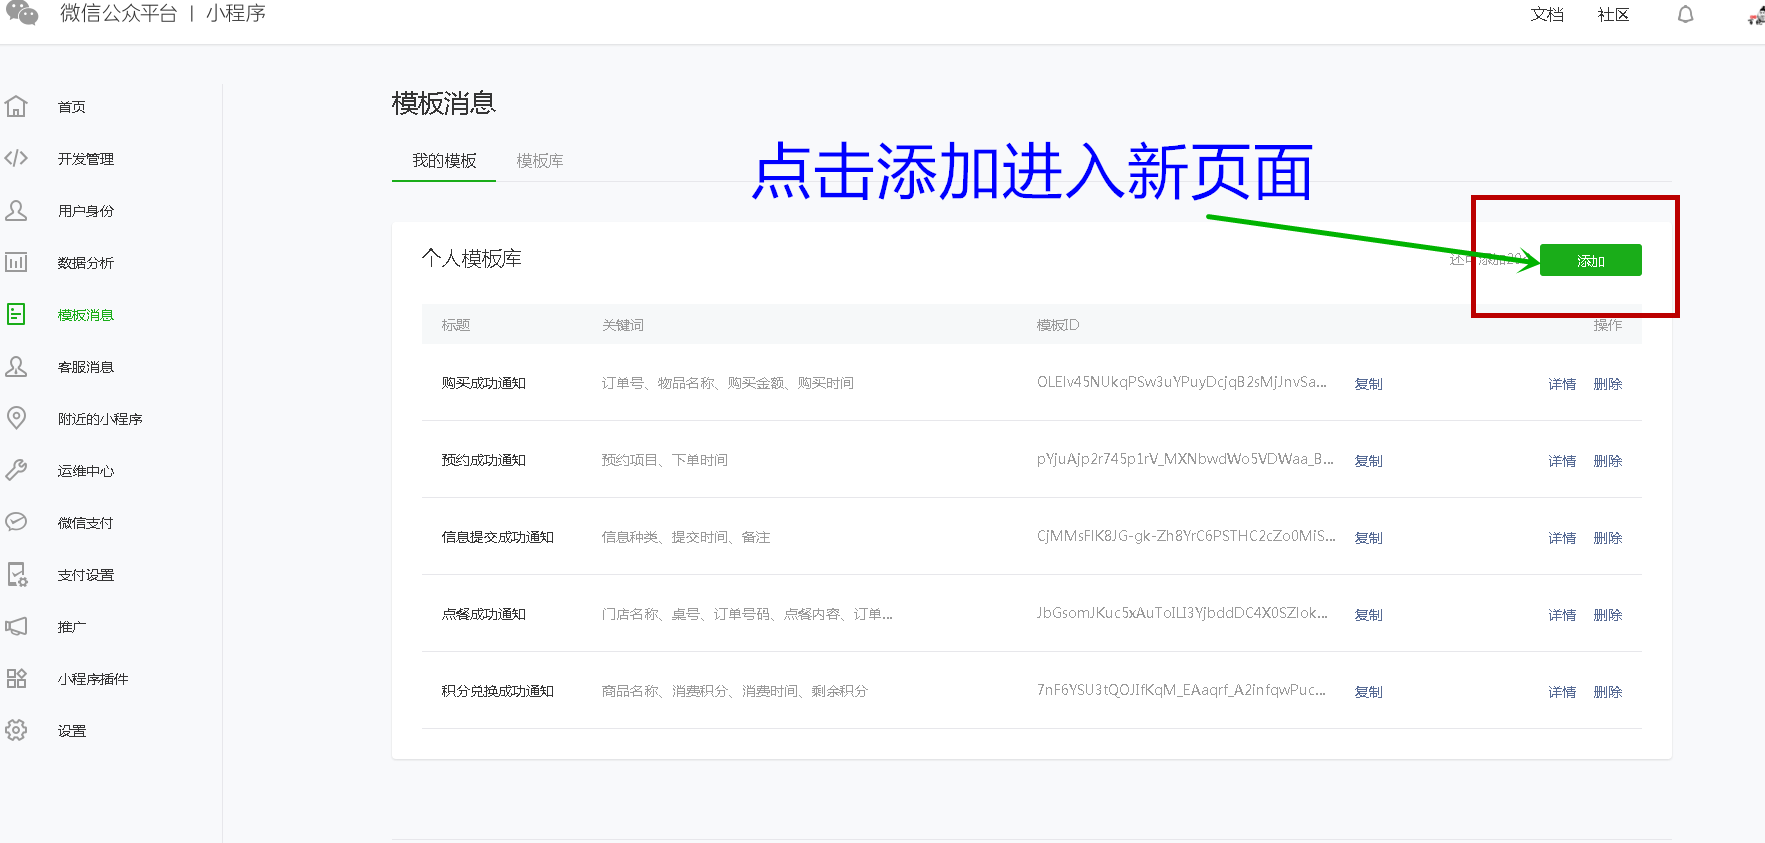Open 微信支付 in the sidebar
The image size is (1765, 843).
coord(85,523)
